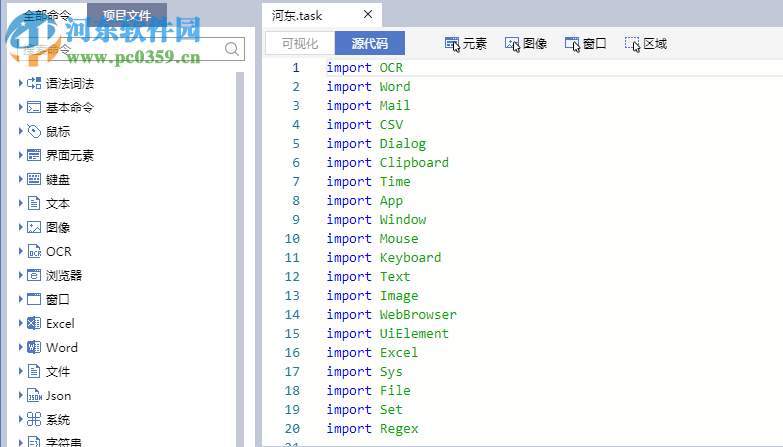Click code line "import Sys"
This screenshot has height=447, width=783.
click(365, 372)
